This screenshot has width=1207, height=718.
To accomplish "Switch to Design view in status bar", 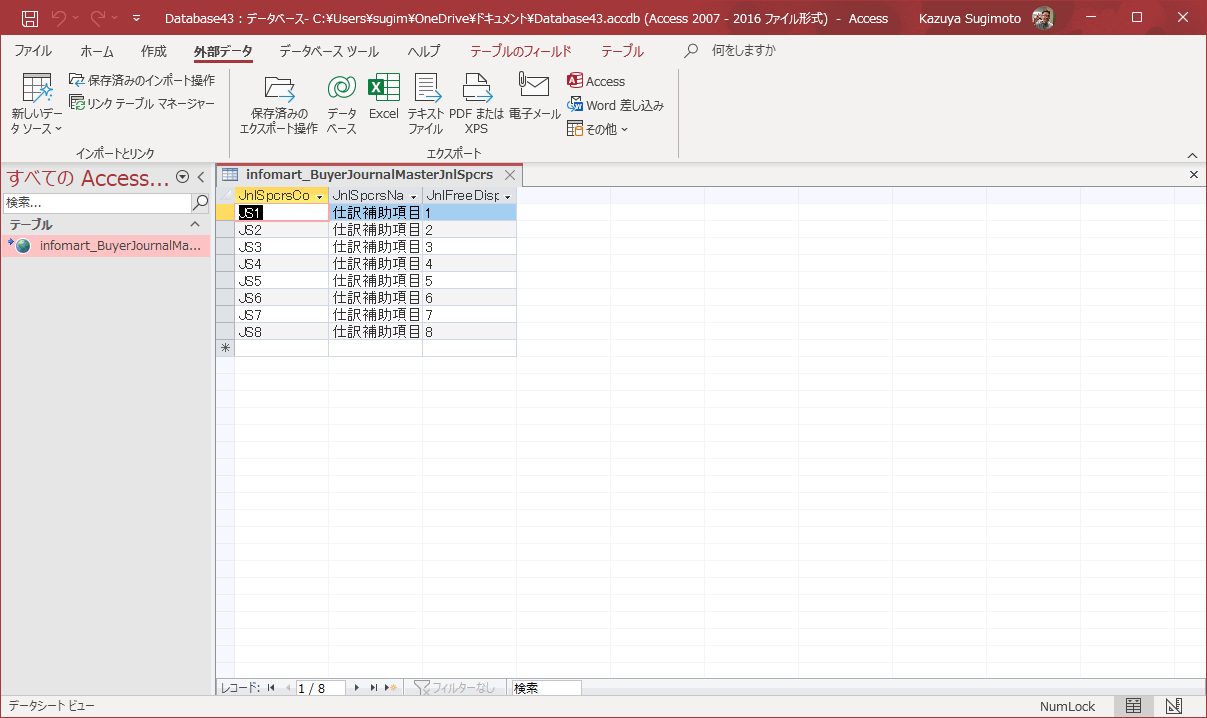I will click(x=1174, y=706).
